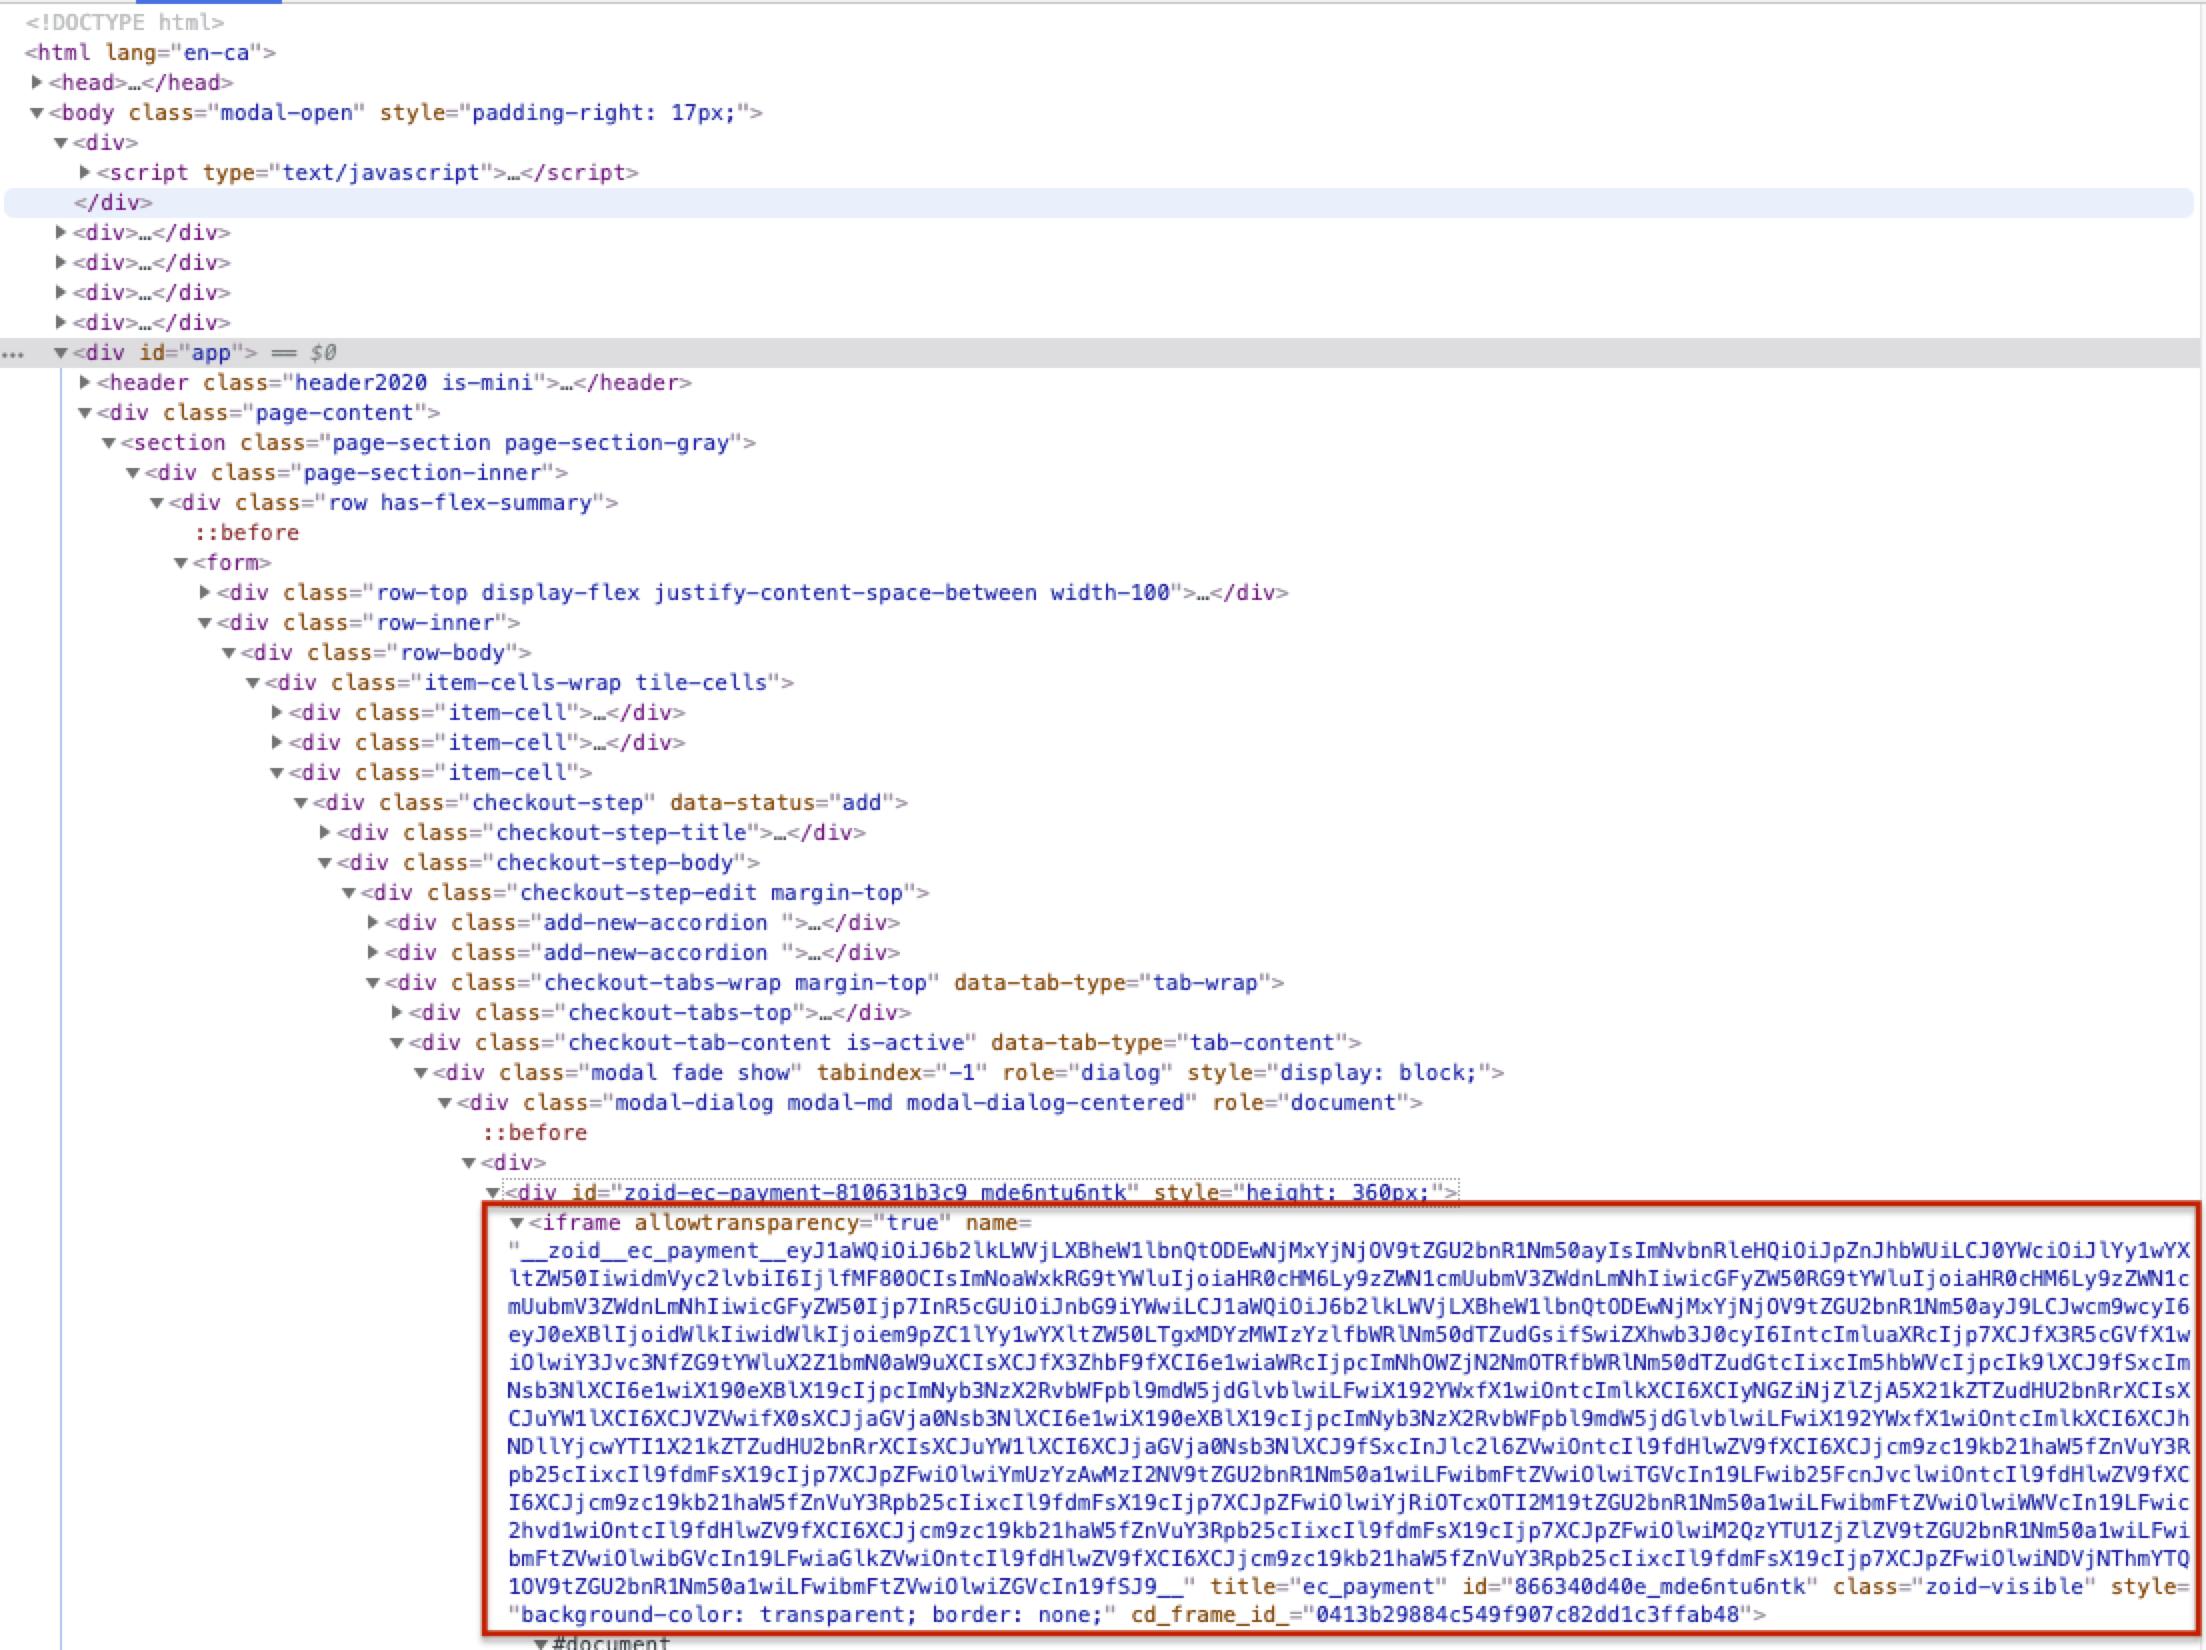
Task: Click the ::before pseudo-element under row has-flex-summary
Action: coord(247,532)
